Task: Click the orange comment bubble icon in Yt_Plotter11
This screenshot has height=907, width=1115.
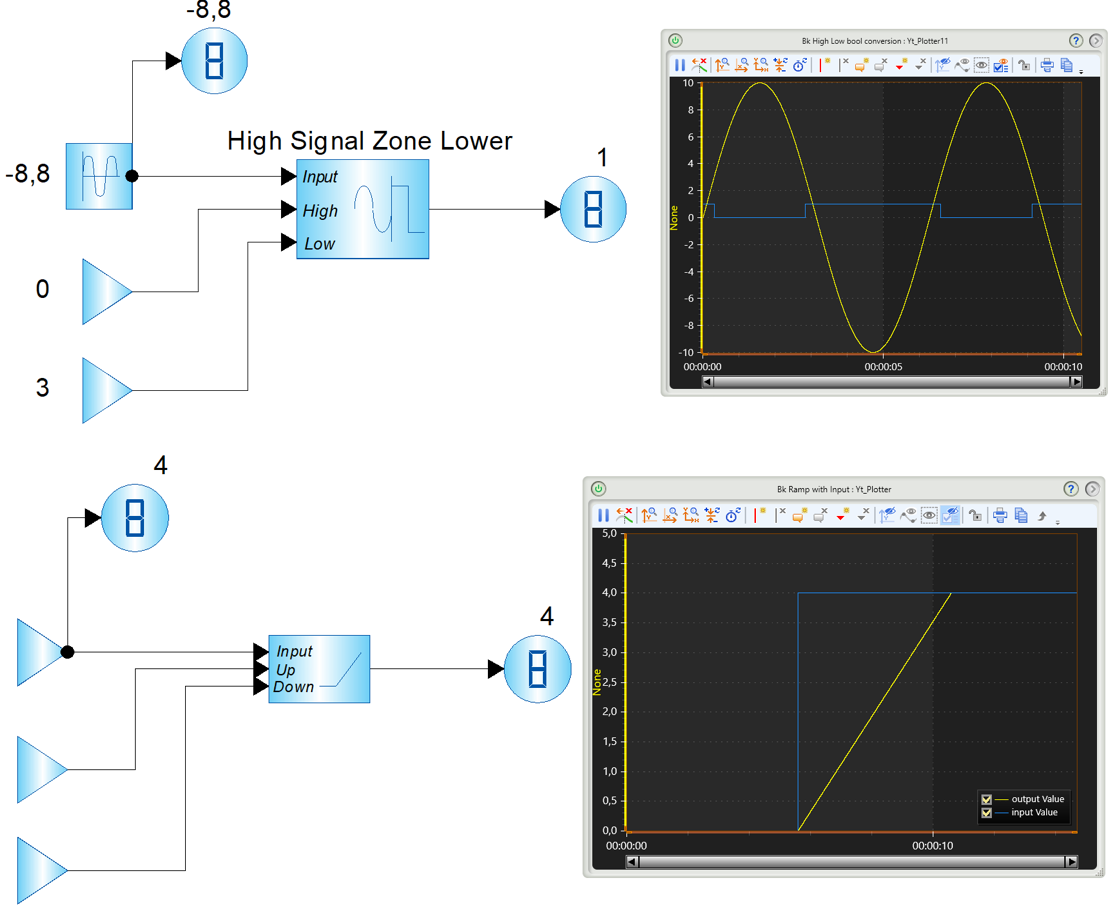Action: coord(861,65)
